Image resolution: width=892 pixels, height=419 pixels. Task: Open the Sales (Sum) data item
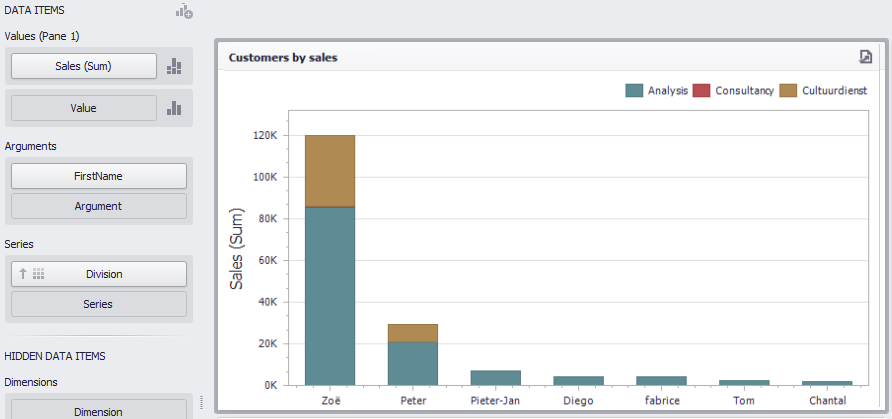84,67
